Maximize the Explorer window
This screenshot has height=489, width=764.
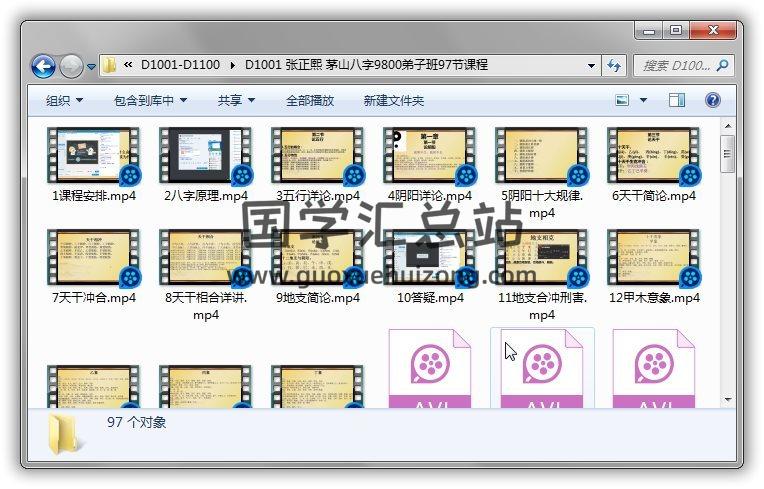click(x=675, y=31)
